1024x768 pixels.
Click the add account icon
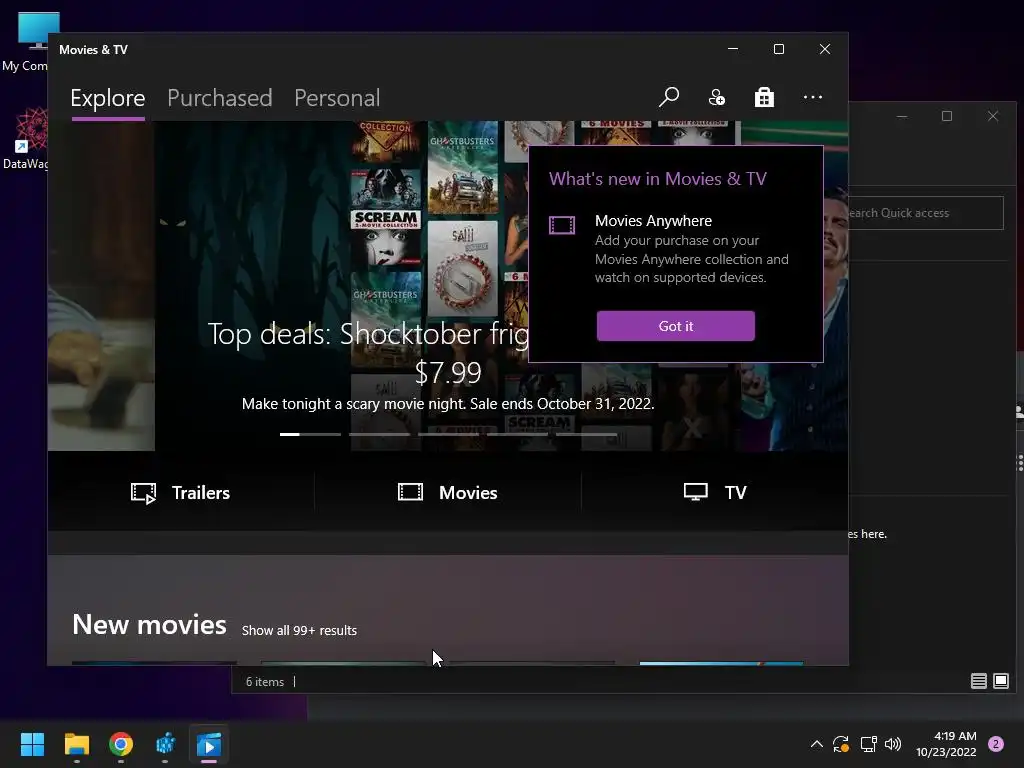coord(716,97)
